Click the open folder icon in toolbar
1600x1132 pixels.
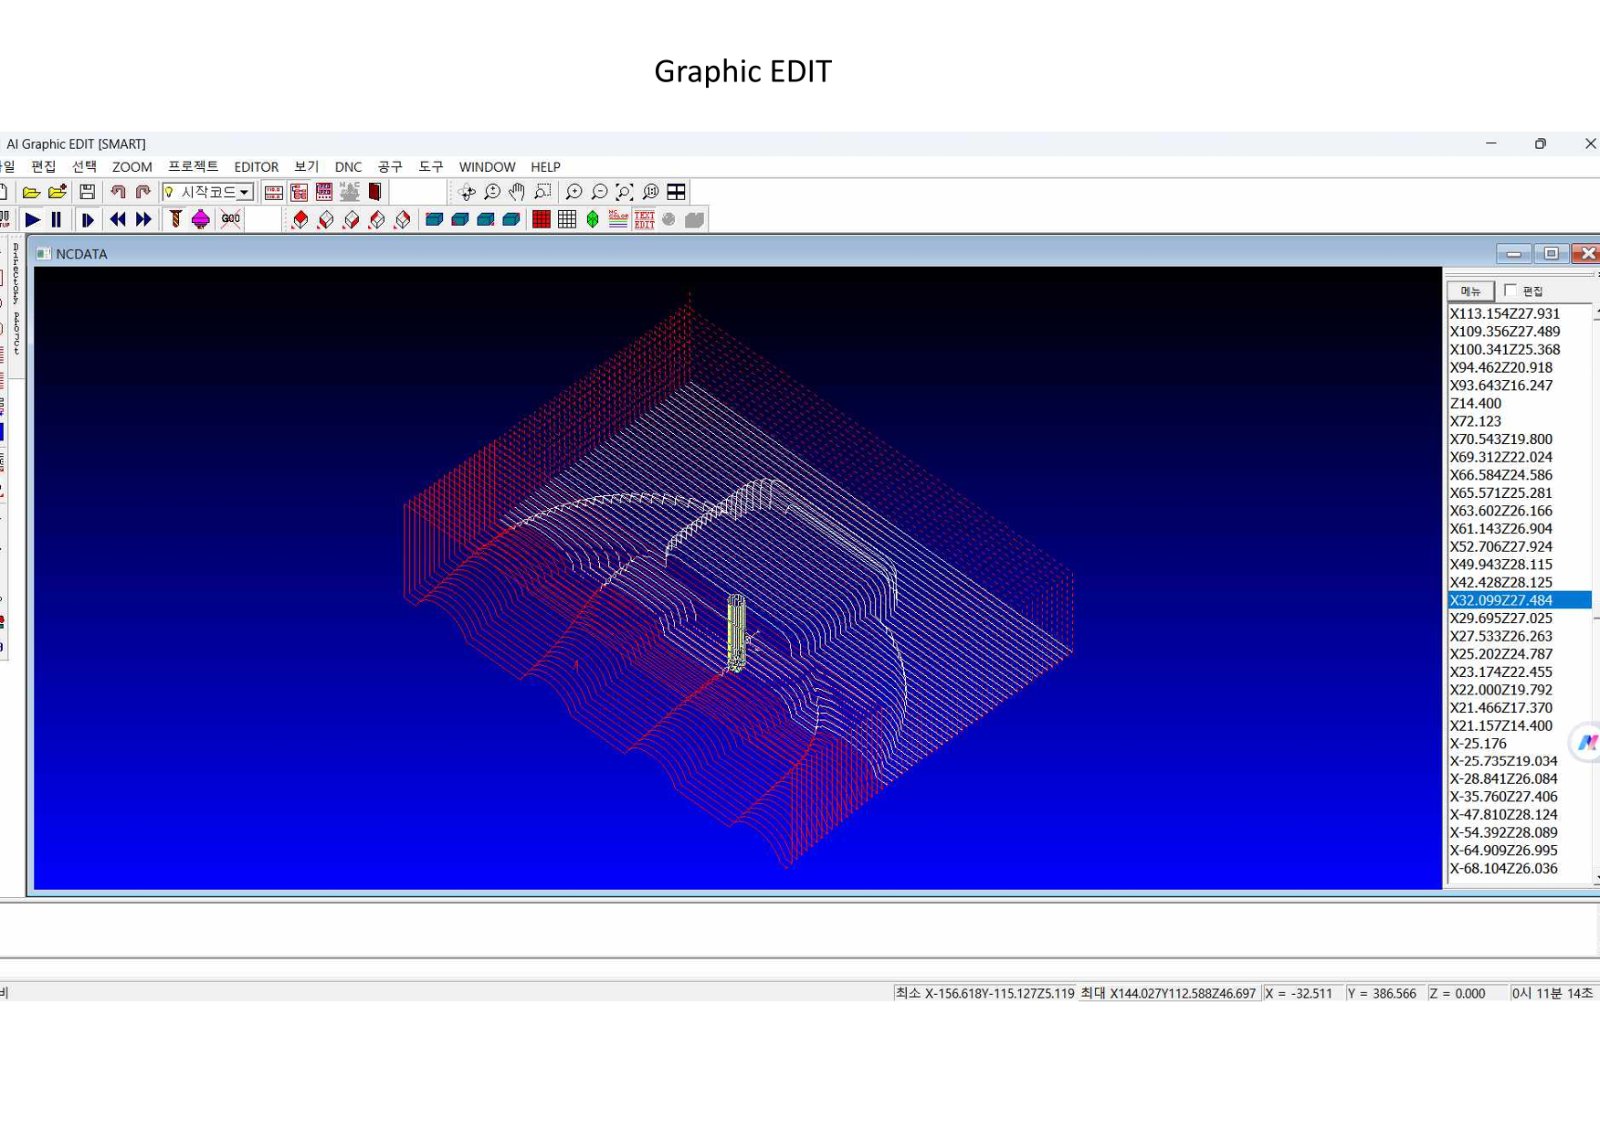pos(31,192)
